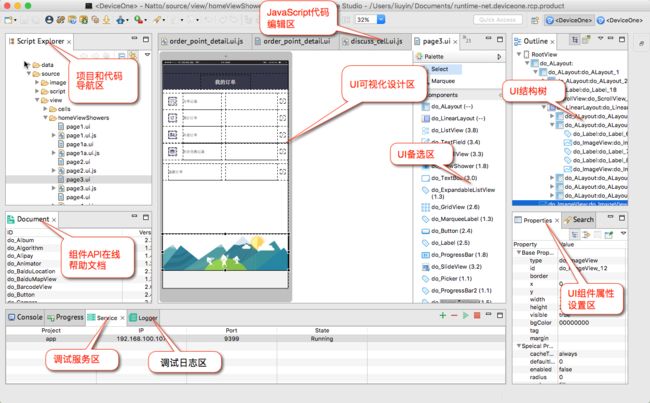Click the add service green plus icon
The image size is (650, 403).
click(x=443, y=316)
